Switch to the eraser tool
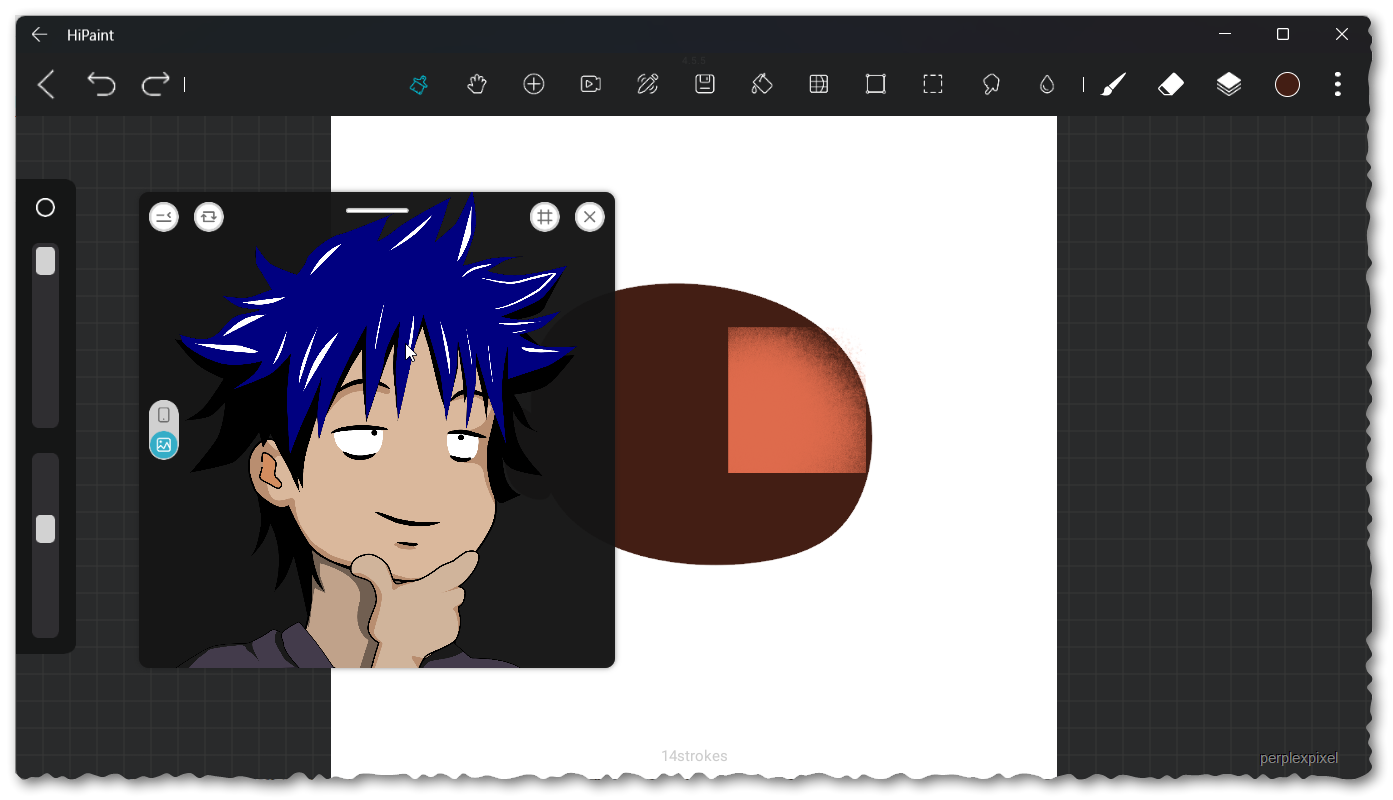The image size is (1393, 800). (1171, 84)
